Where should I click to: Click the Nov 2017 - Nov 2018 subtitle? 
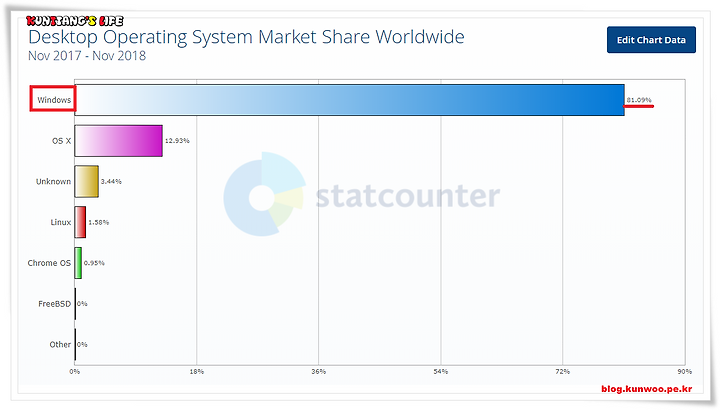click(87, 56)
